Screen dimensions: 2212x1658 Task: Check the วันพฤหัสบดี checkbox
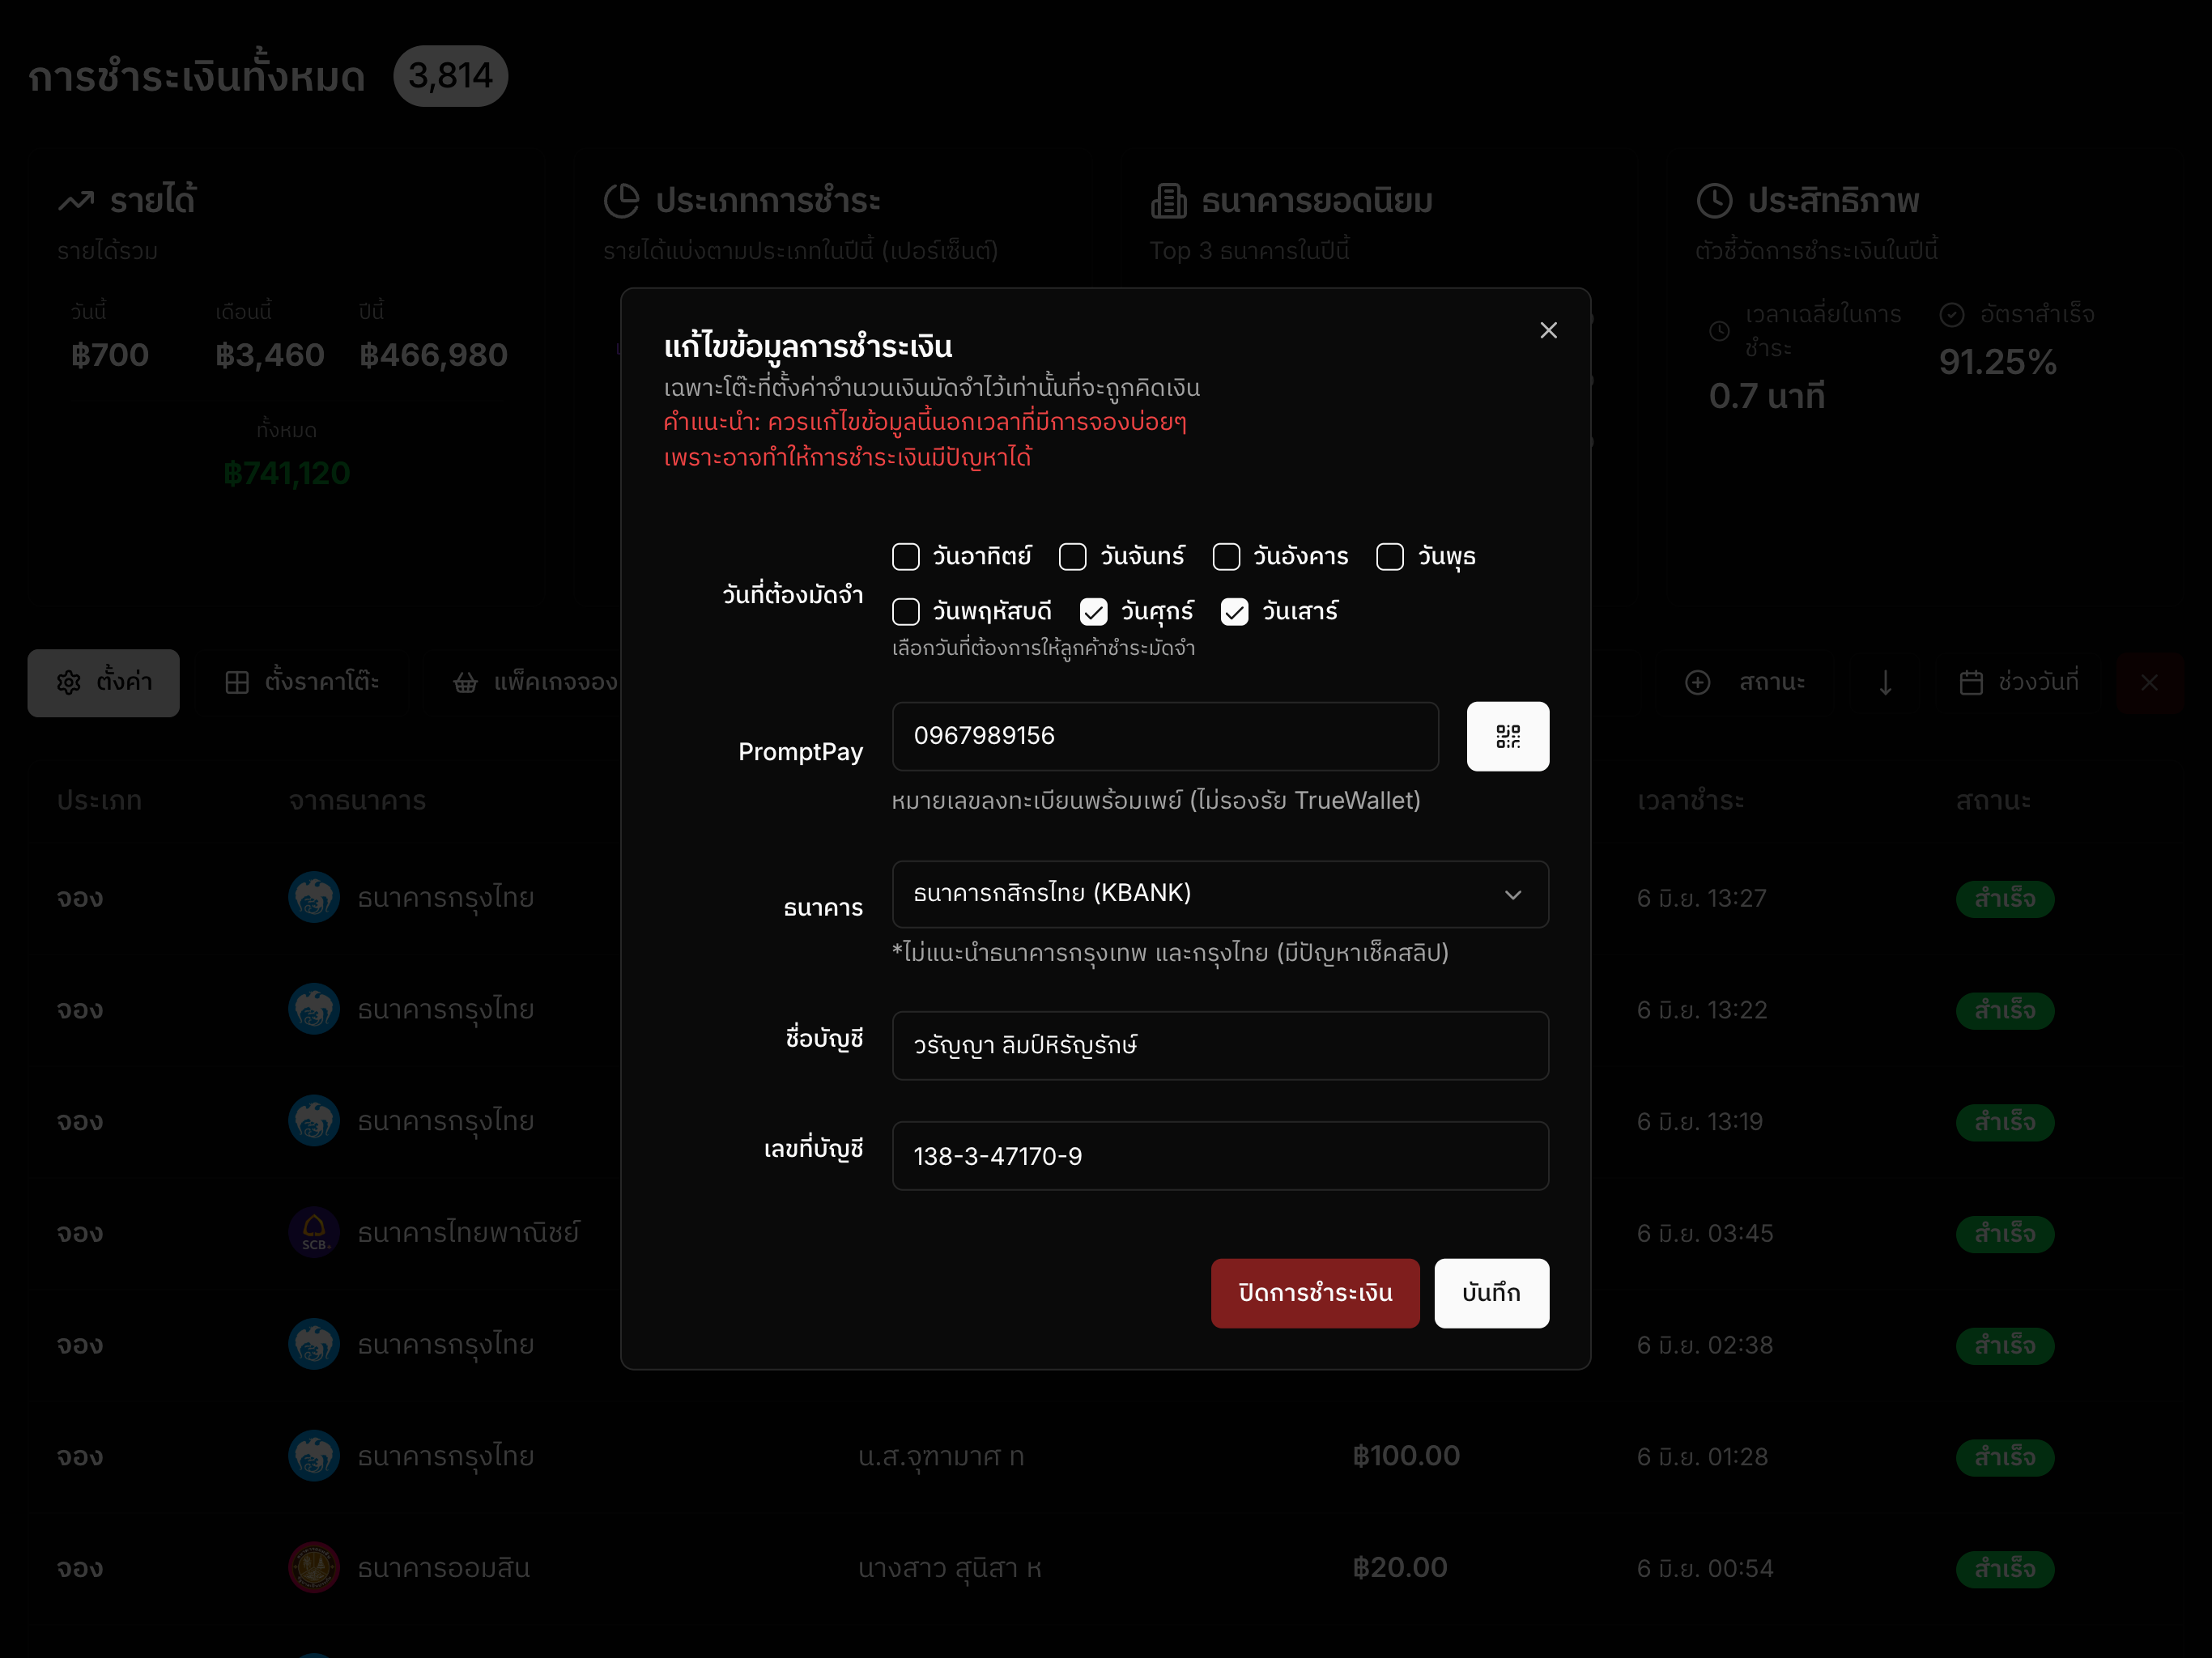click(x=906, y=612)
